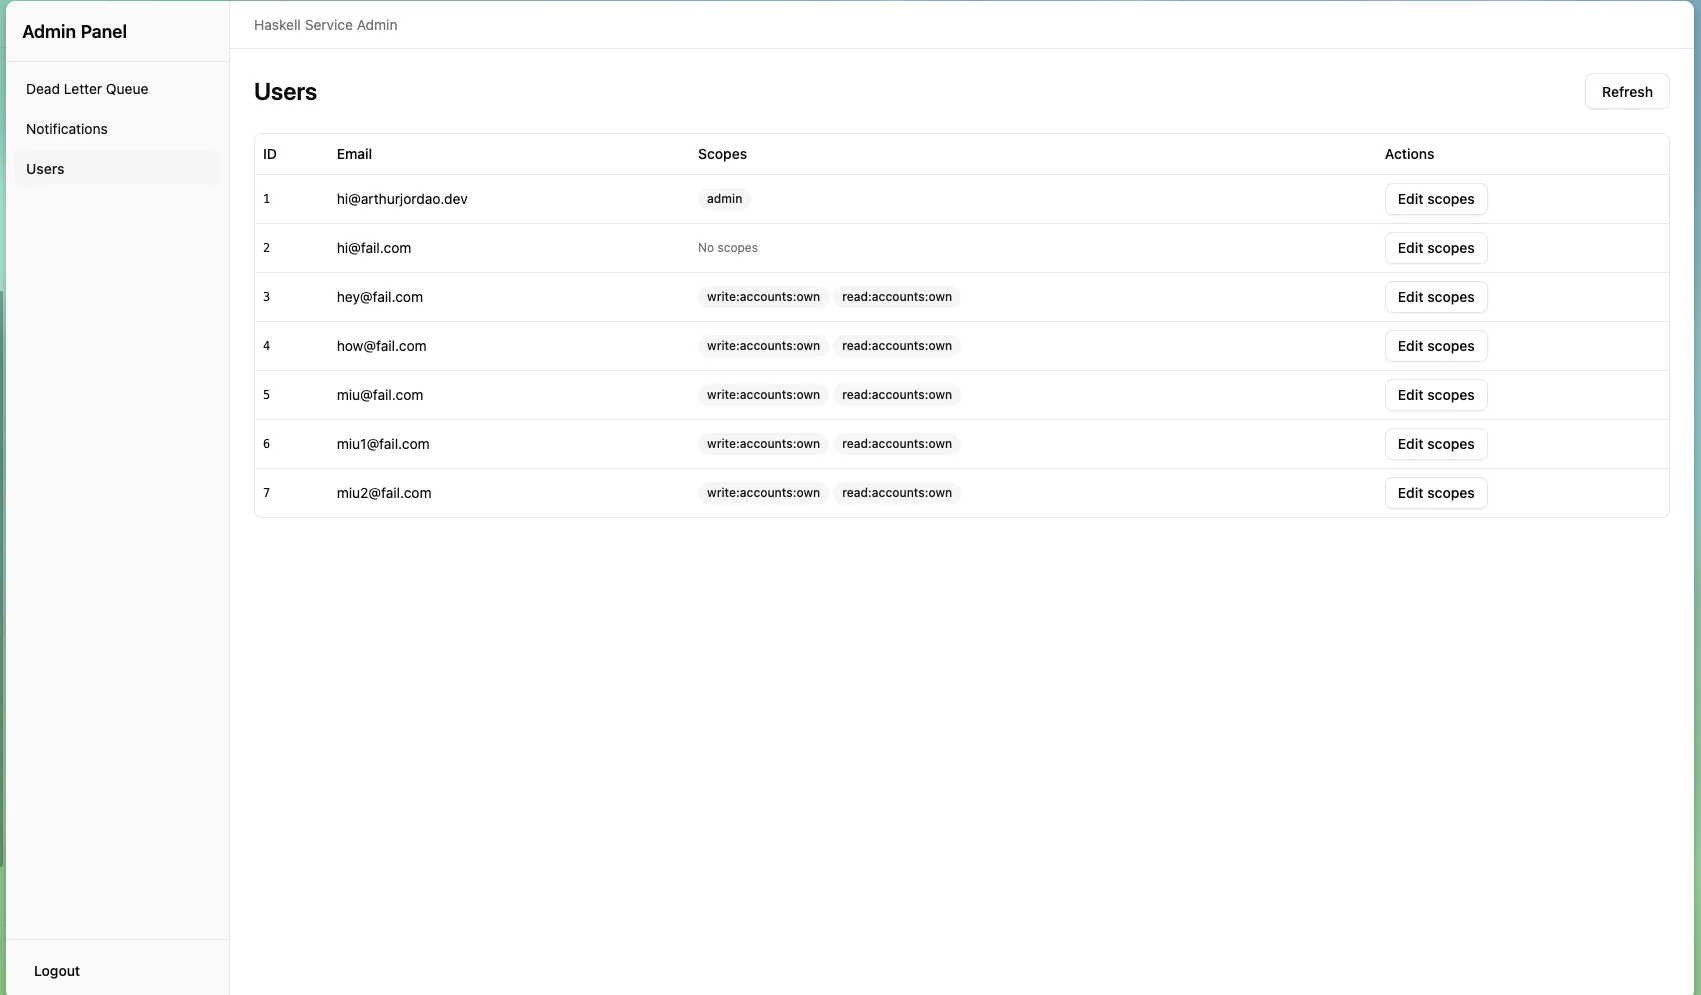Click email miu1@fail.com
Image resolution: width=1701 pixels, height=995 pixels.
coord(383,444)
